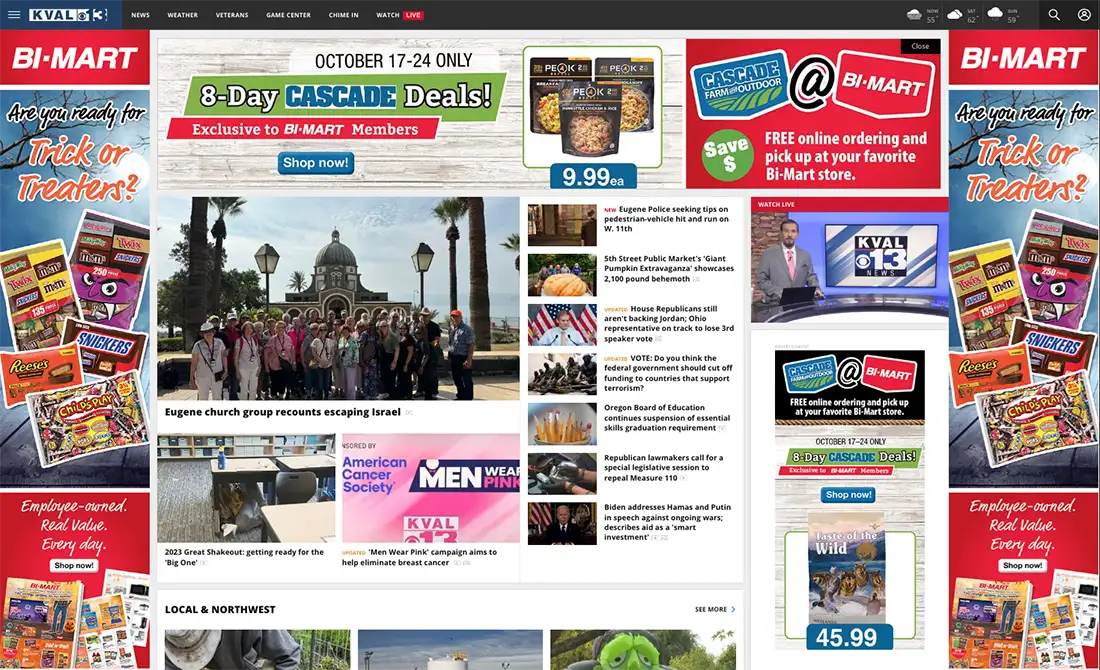The height and width of the screenshot is (670, 1100).
Task: Open 2023 Great Shakeout story link
Action: [244, 557]
